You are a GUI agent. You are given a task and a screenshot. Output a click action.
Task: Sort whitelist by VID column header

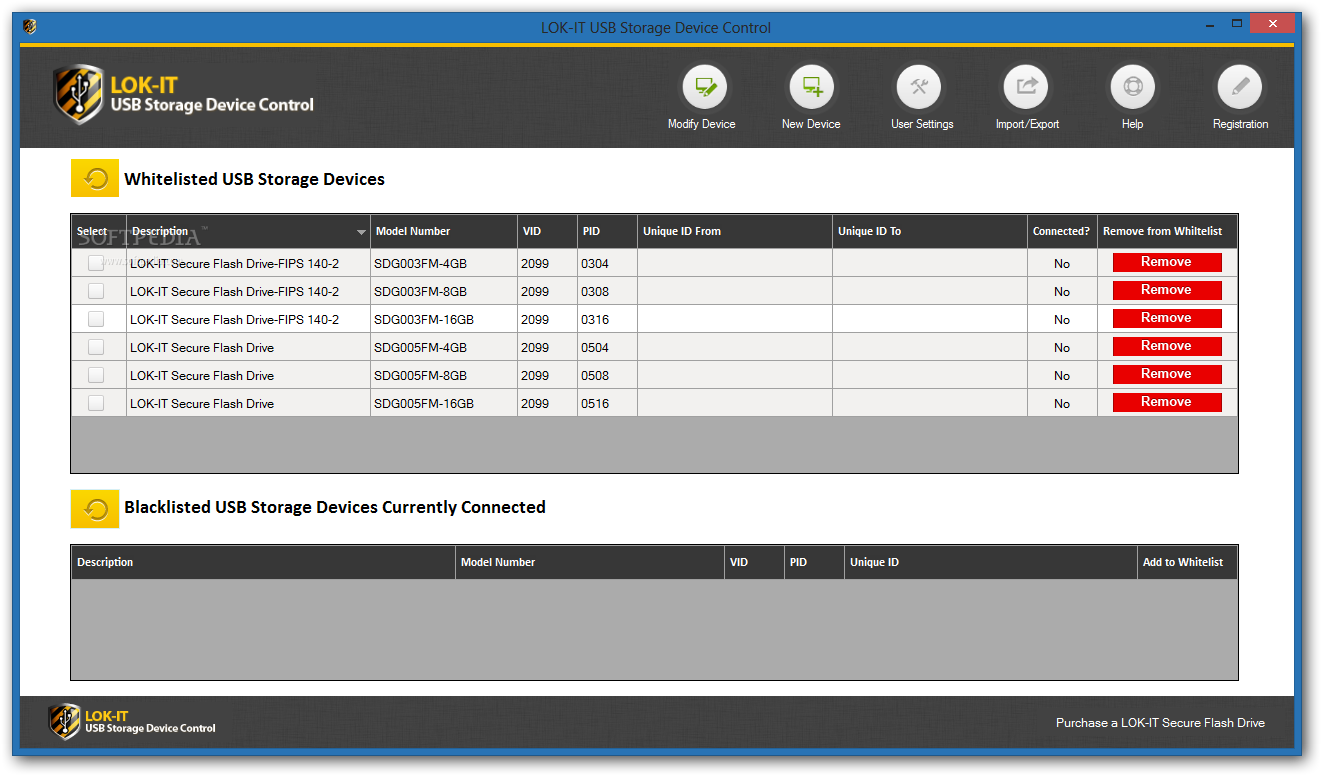pos(547,231)
